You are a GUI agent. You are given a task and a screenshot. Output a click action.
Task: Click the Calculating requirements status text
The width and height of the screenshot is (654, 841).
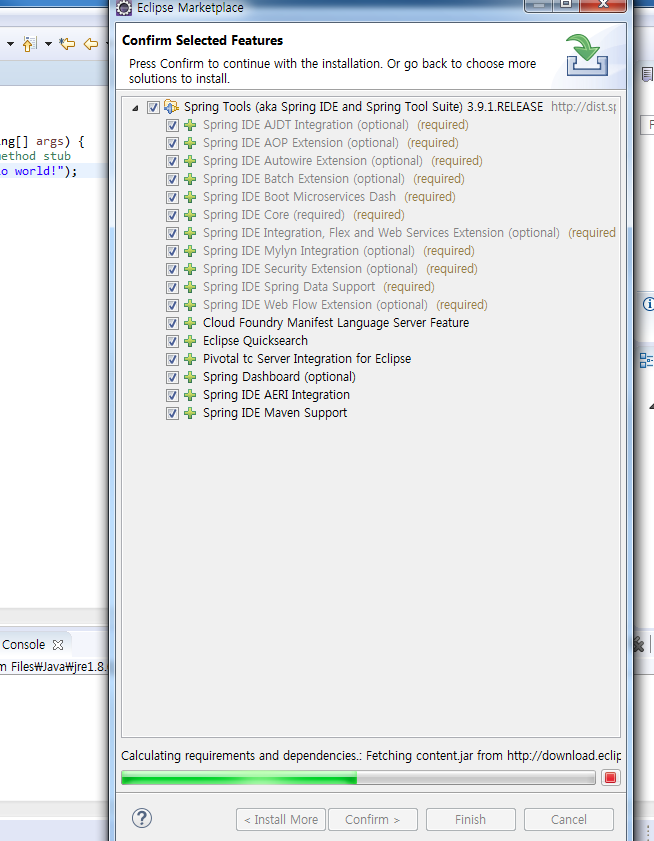point(371,756)
